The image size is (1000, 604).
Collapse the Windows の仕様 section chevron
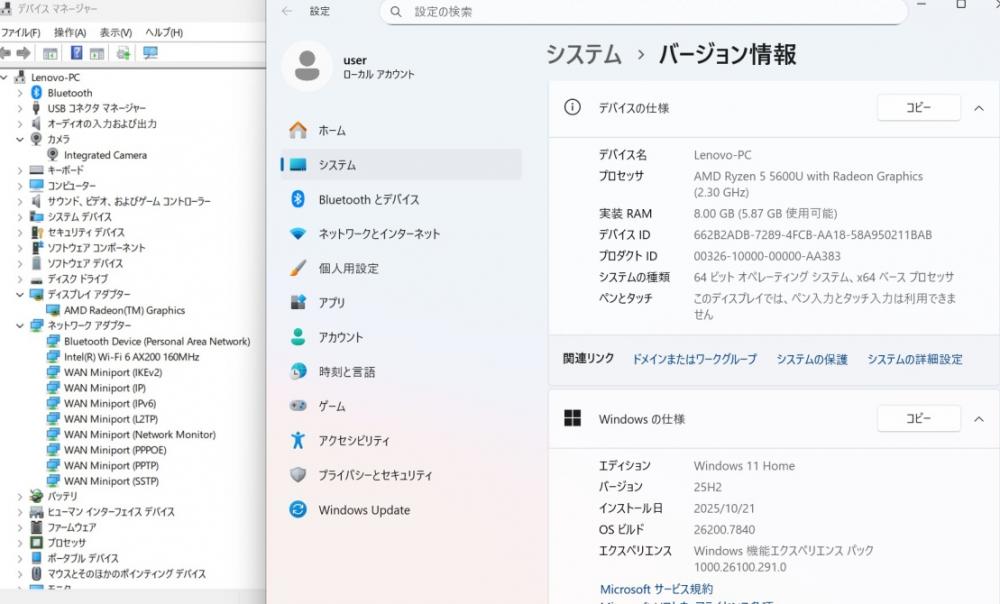click(979, 419)
